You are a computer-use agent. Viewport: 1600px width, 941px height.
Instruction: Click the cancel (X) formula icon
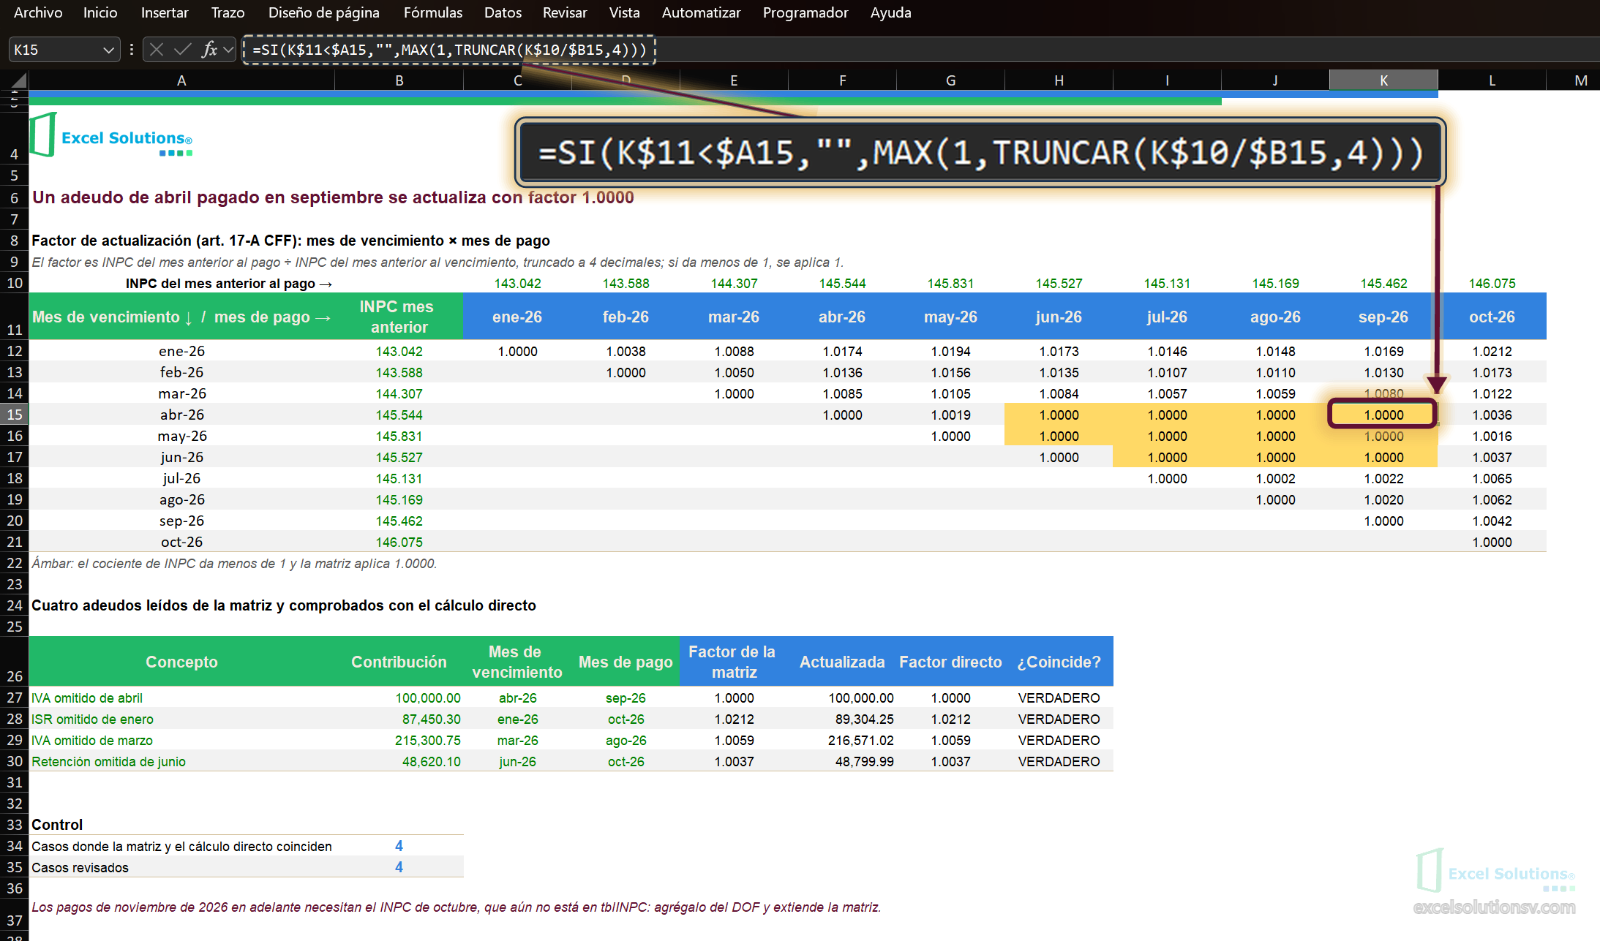[x=156, y=49]
